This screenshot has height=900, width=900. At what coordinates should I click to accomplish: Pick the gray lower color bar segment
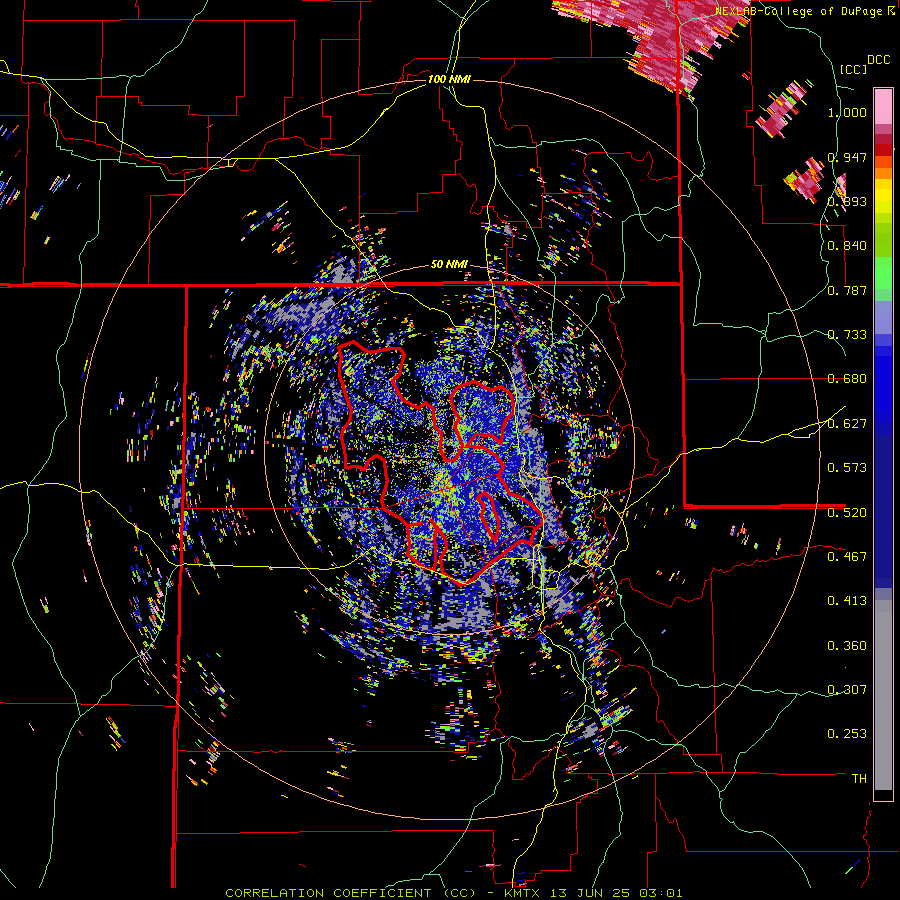click(883, 695)
